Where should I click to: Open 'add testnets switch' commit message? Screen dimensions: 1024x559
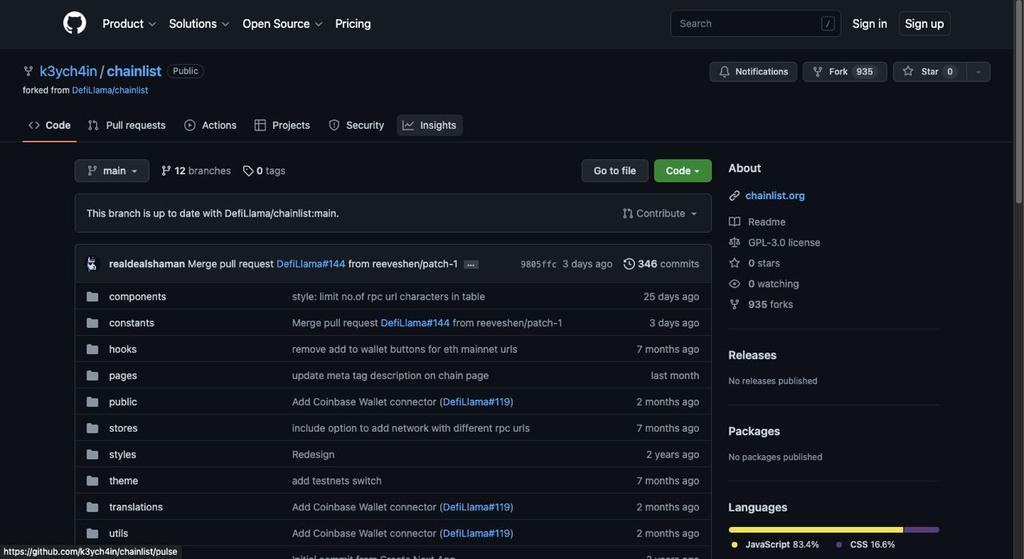[336, 481]
